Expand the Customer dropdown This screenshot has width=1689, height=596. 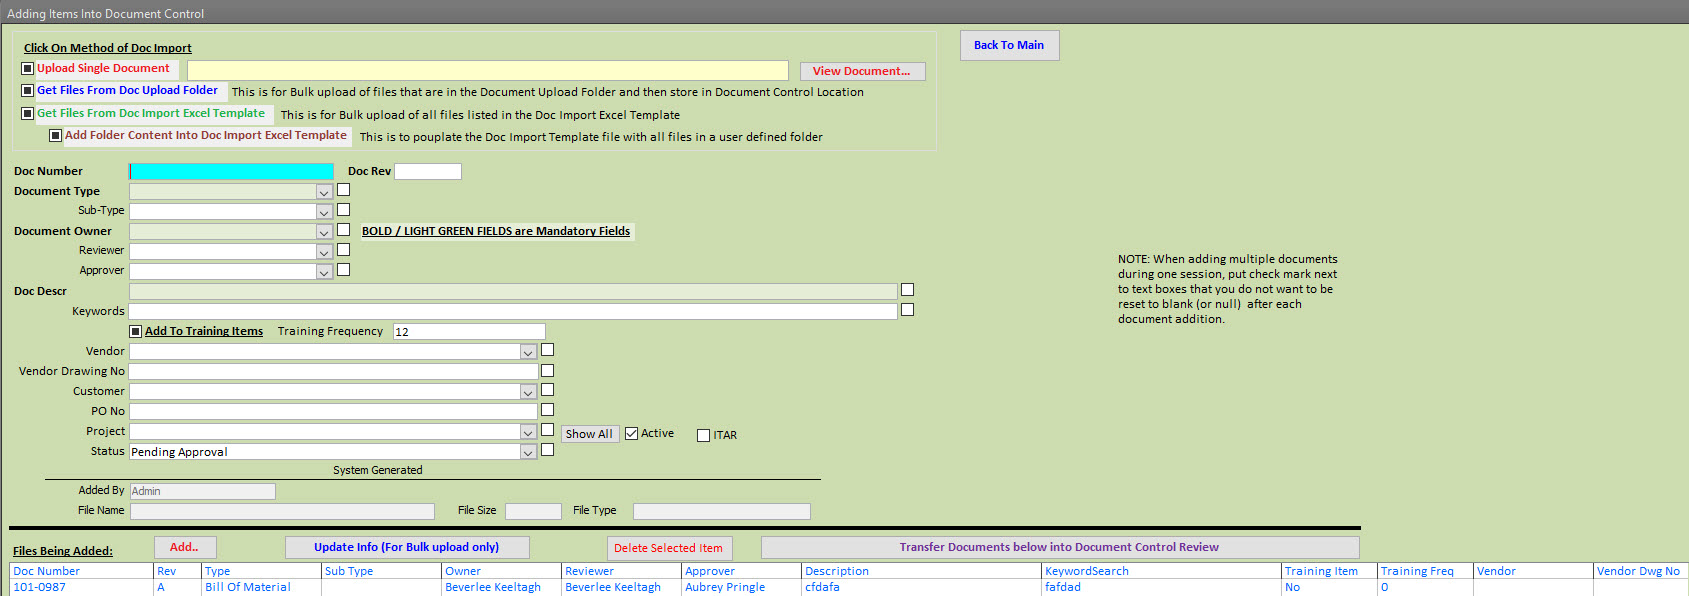click(528, 392)
